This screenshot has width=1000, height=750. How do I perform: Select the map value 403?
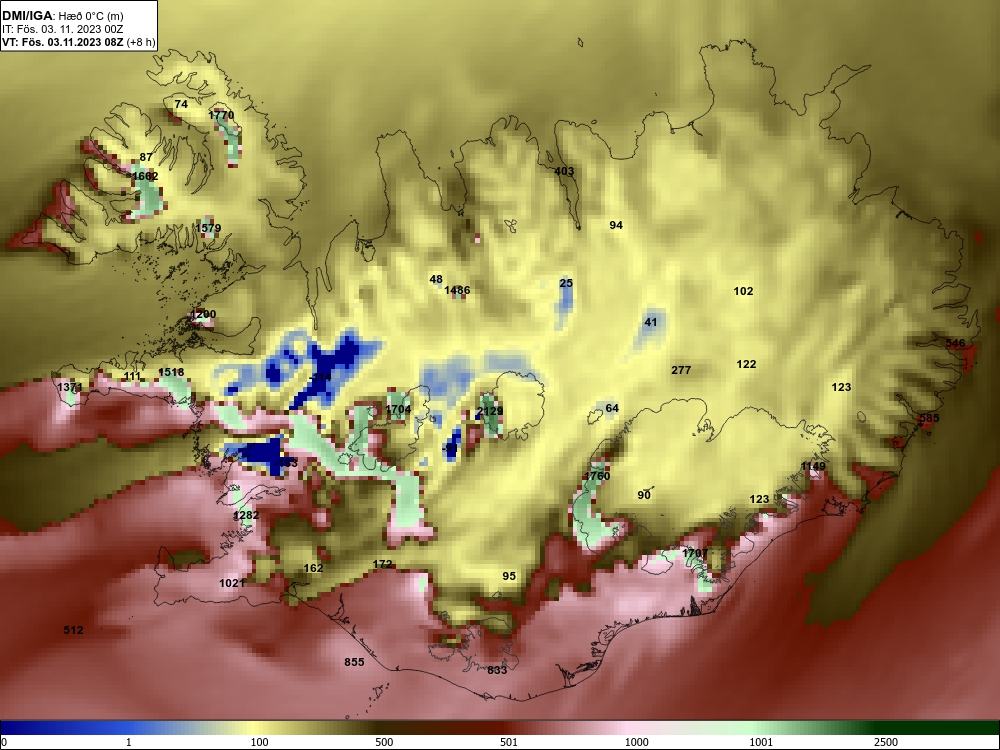[x=564, y=171]
